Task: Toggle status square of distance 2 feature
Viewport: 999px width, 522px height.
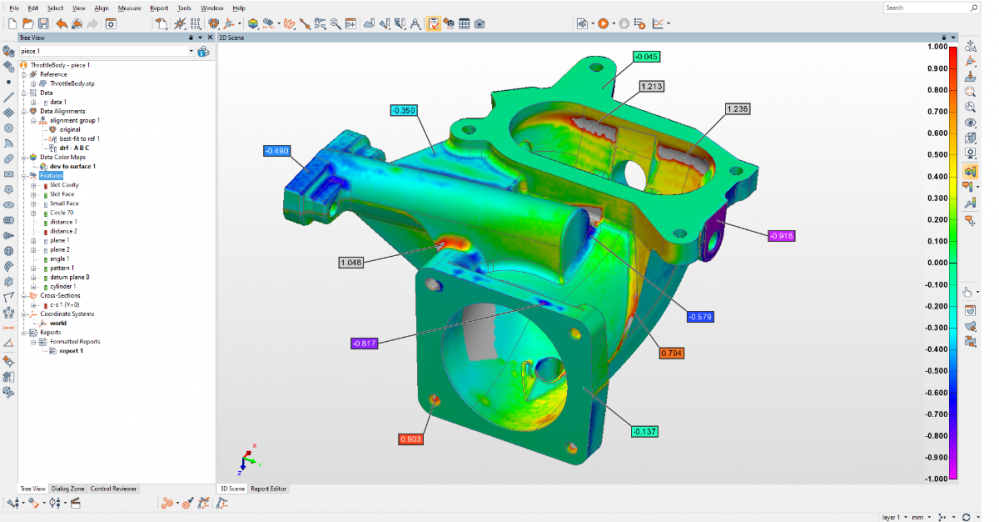Action: [45, 231]
